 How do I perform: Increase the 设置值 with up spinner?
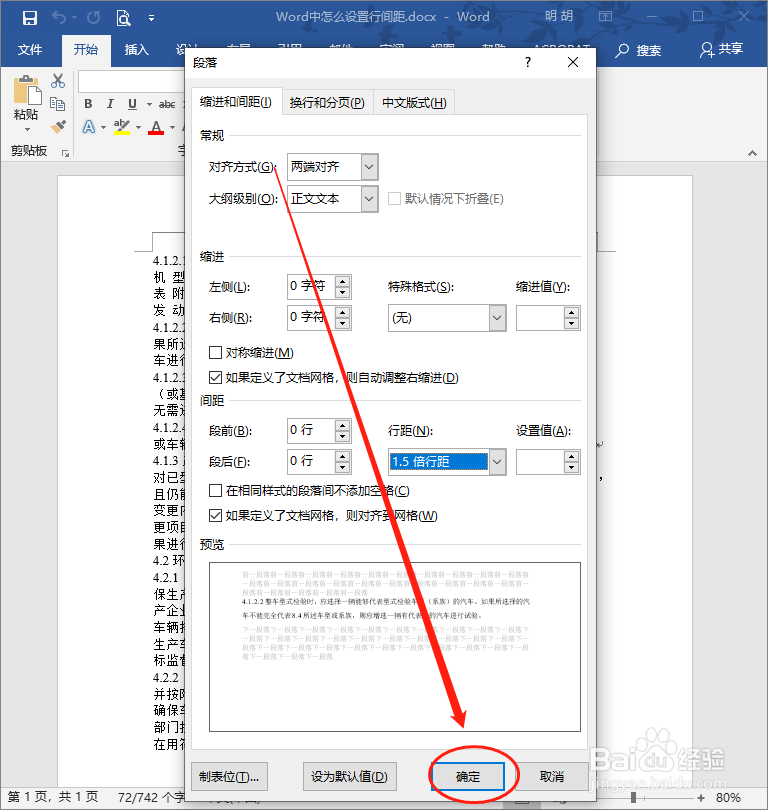[x=571, y=457]
